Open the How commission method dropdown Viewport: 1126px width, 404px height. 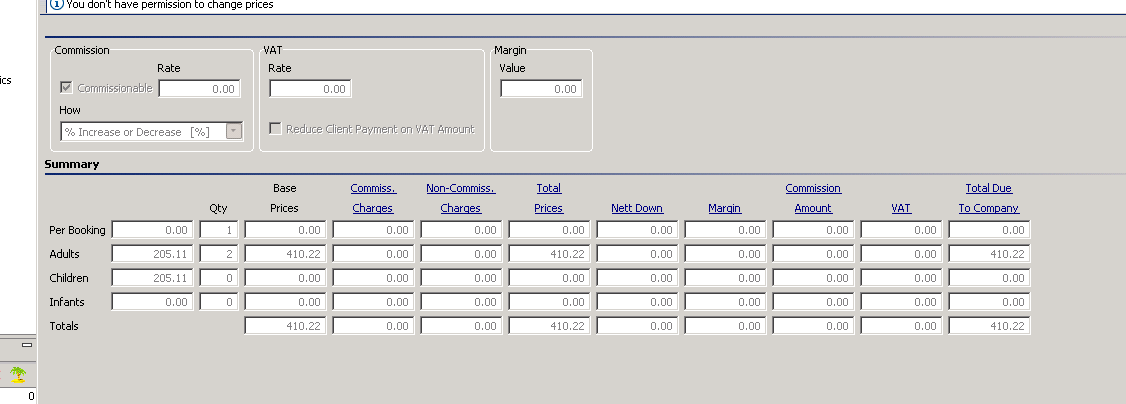(233, 131)
